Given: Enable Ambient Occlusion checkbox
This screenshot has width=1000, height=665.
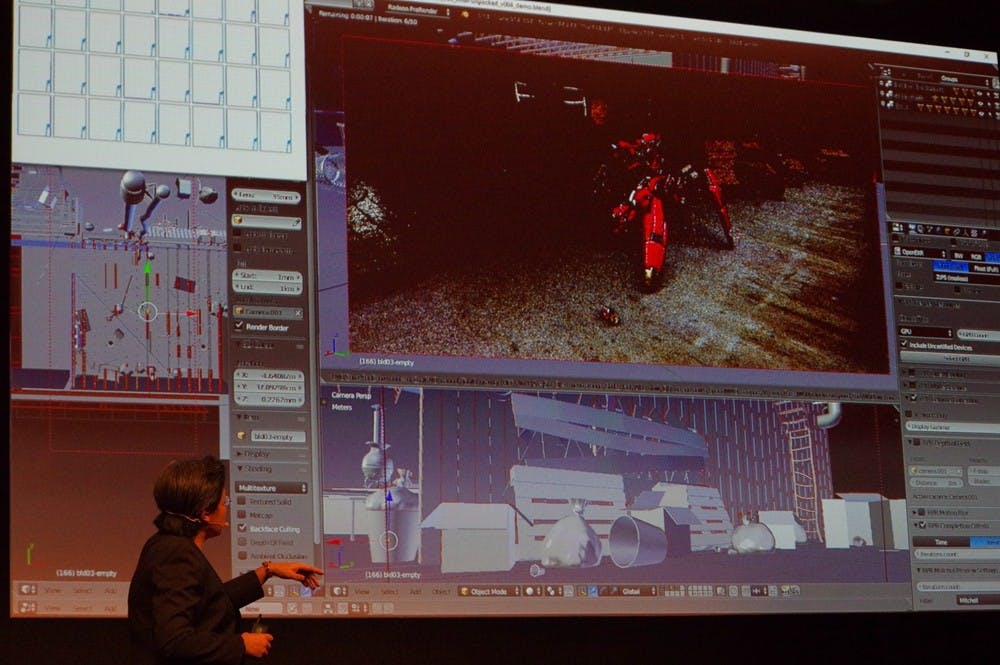Looking at the screenshot, I should (x=241, y=555).
